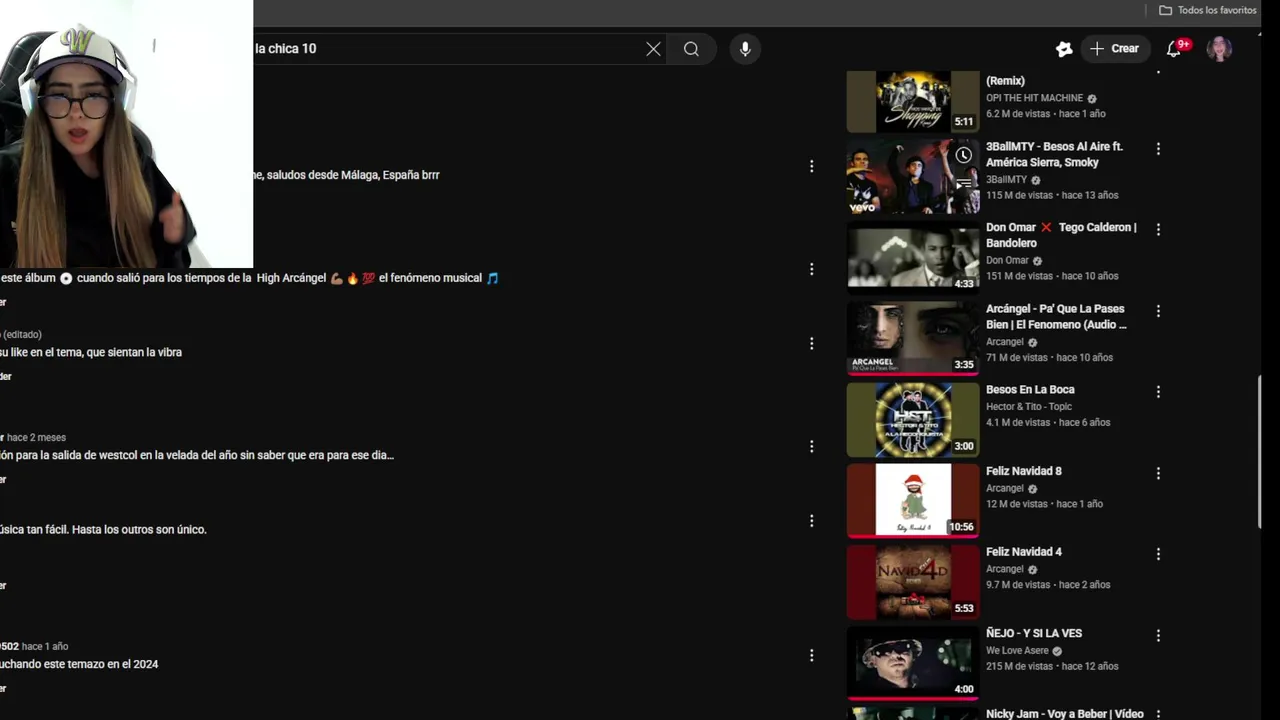Open options menu for High Arcángel comment

(811, 269)
